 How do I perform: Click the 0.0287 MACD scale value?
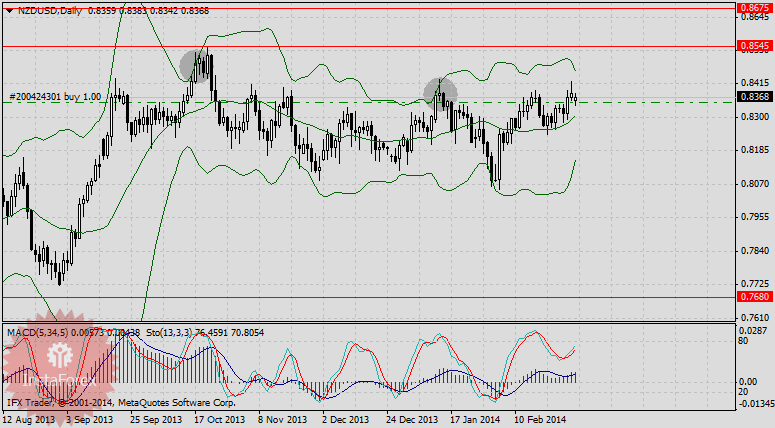click(752, 329)
